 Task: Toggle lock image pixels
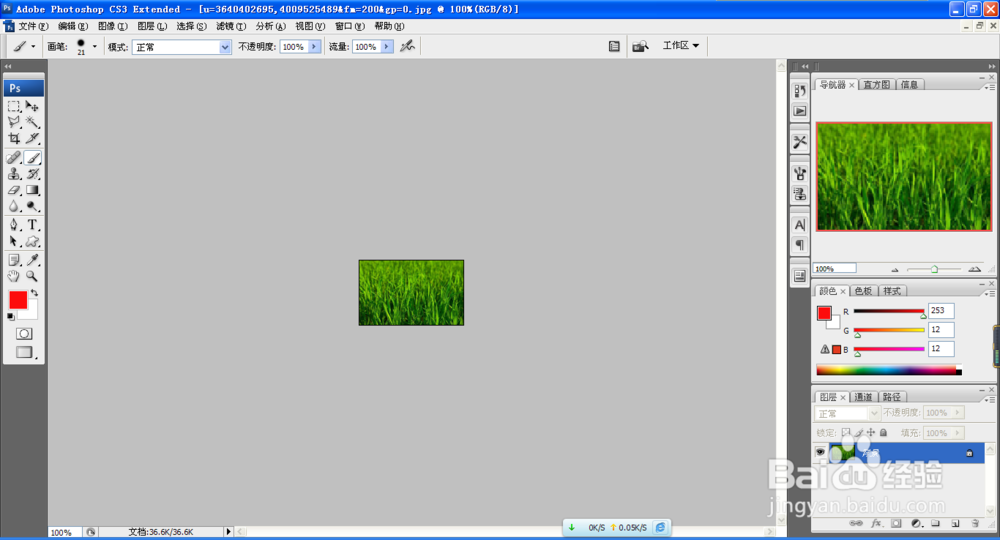click(858, 432)
